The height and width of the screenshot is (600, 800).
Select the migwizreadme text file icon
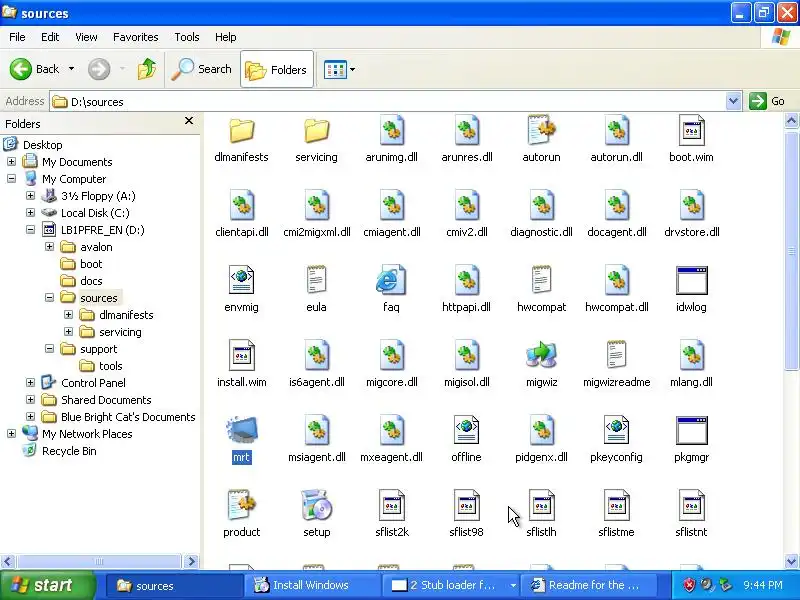point(616,354)
